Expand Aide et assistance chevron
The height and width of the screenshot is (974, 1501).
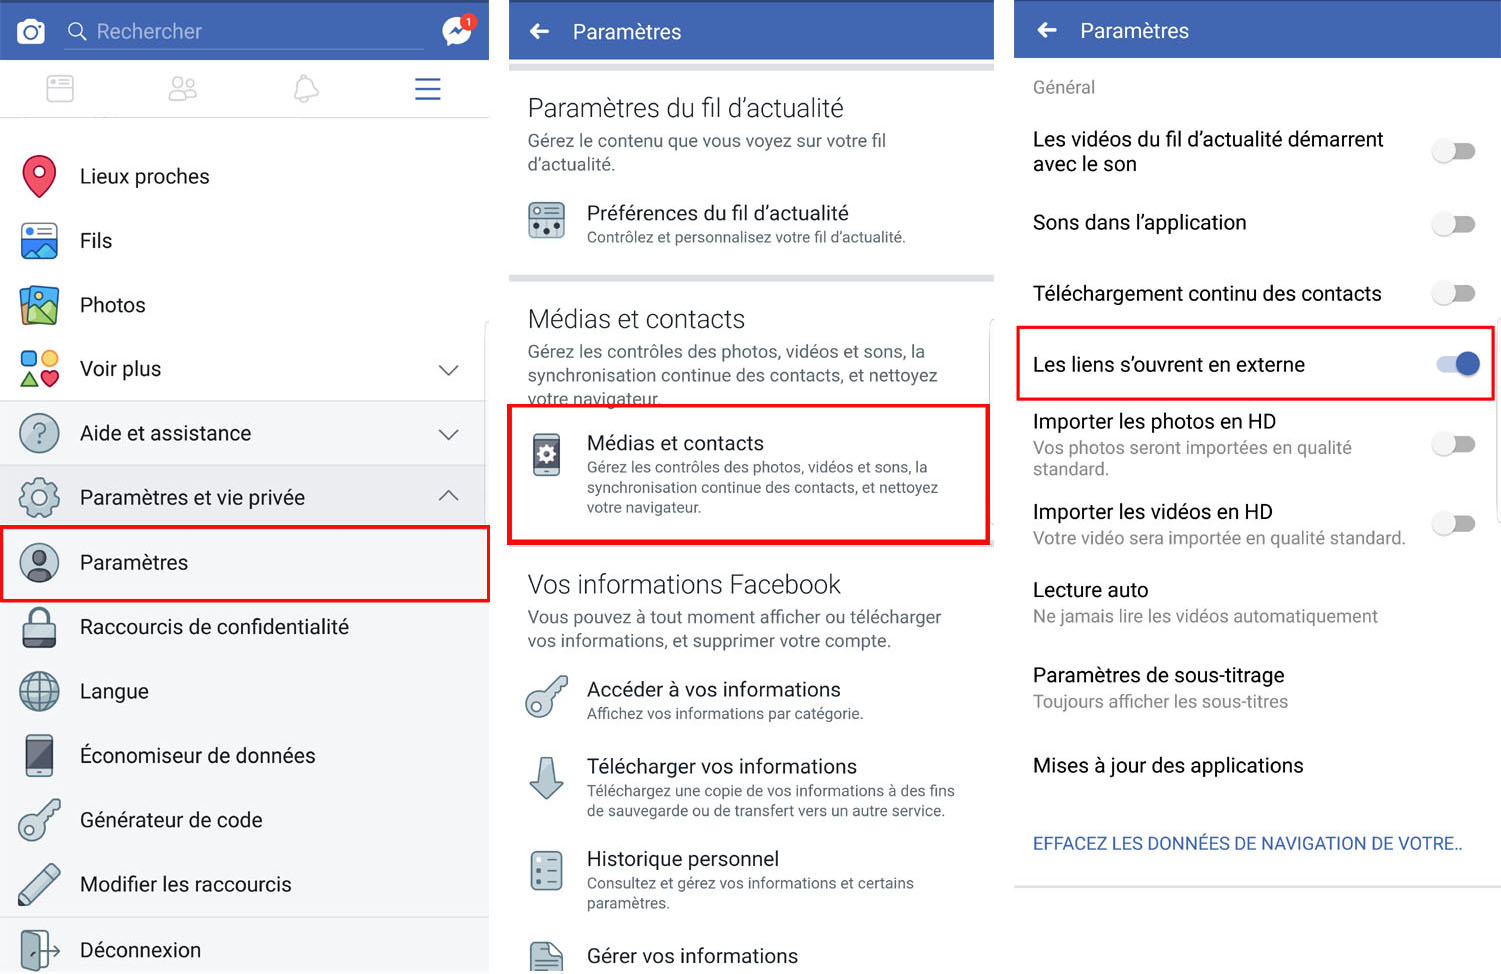pyautogui.click(x=448, y=434)
